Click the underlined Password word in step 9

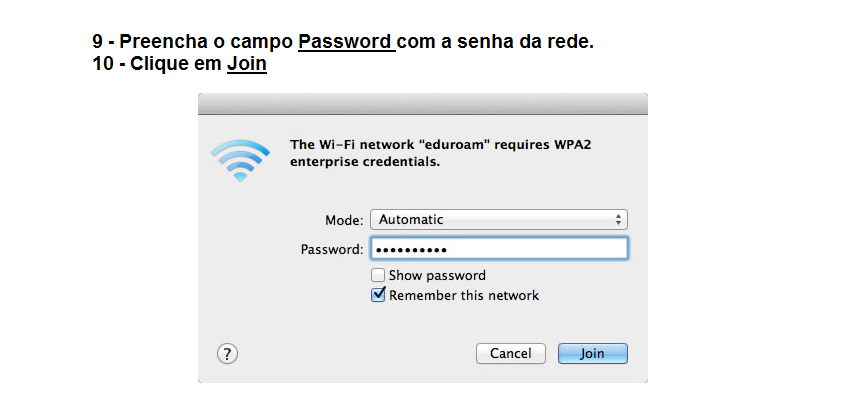click(346, 41)
